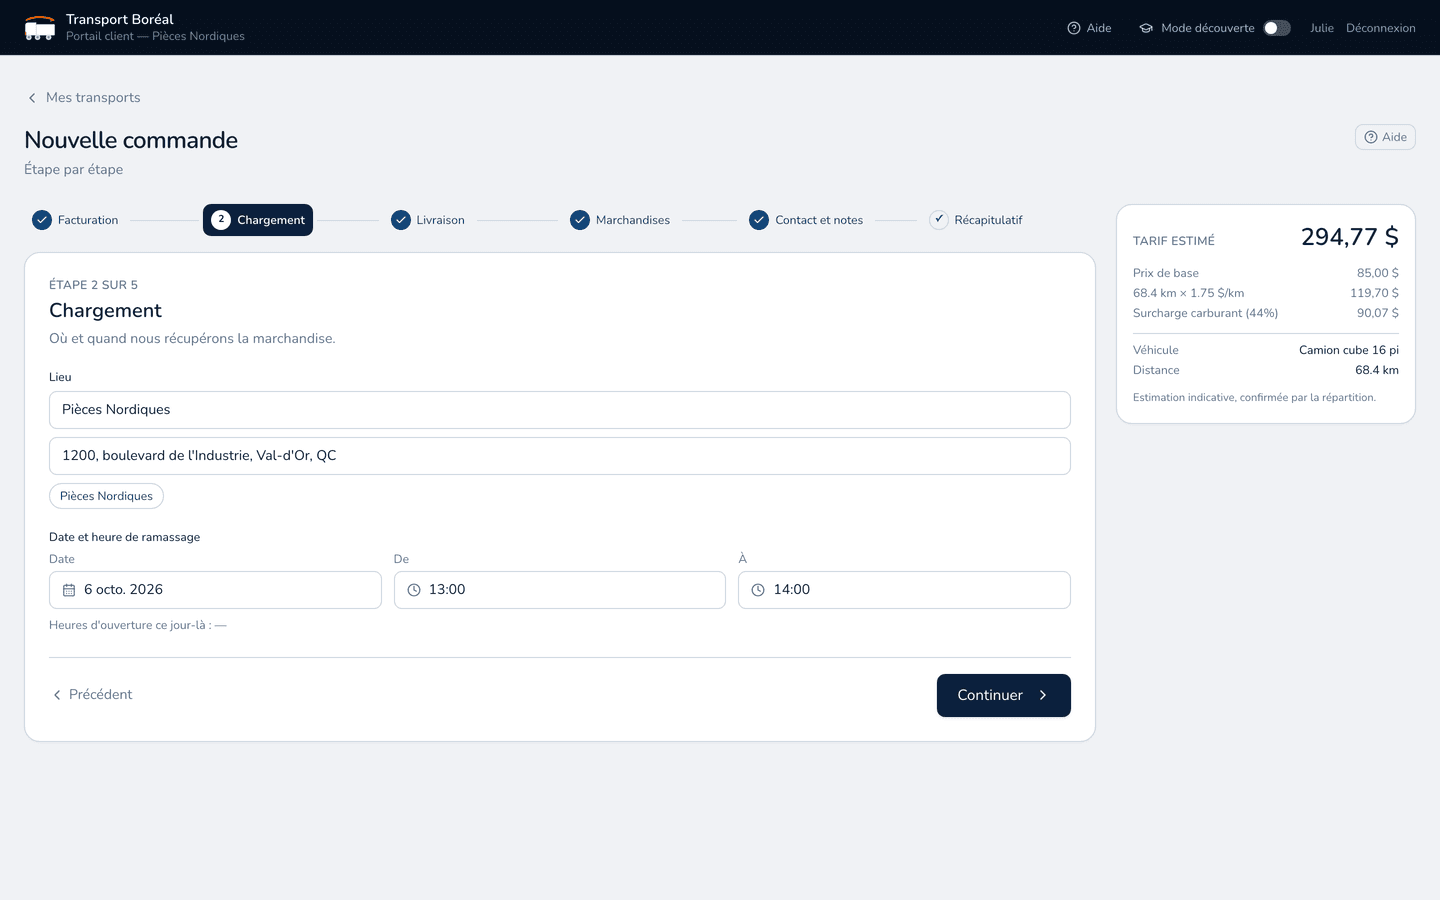Click the Livraison step checkmark icon
The height and width of the screenshot is (900, 1440).
401,220
